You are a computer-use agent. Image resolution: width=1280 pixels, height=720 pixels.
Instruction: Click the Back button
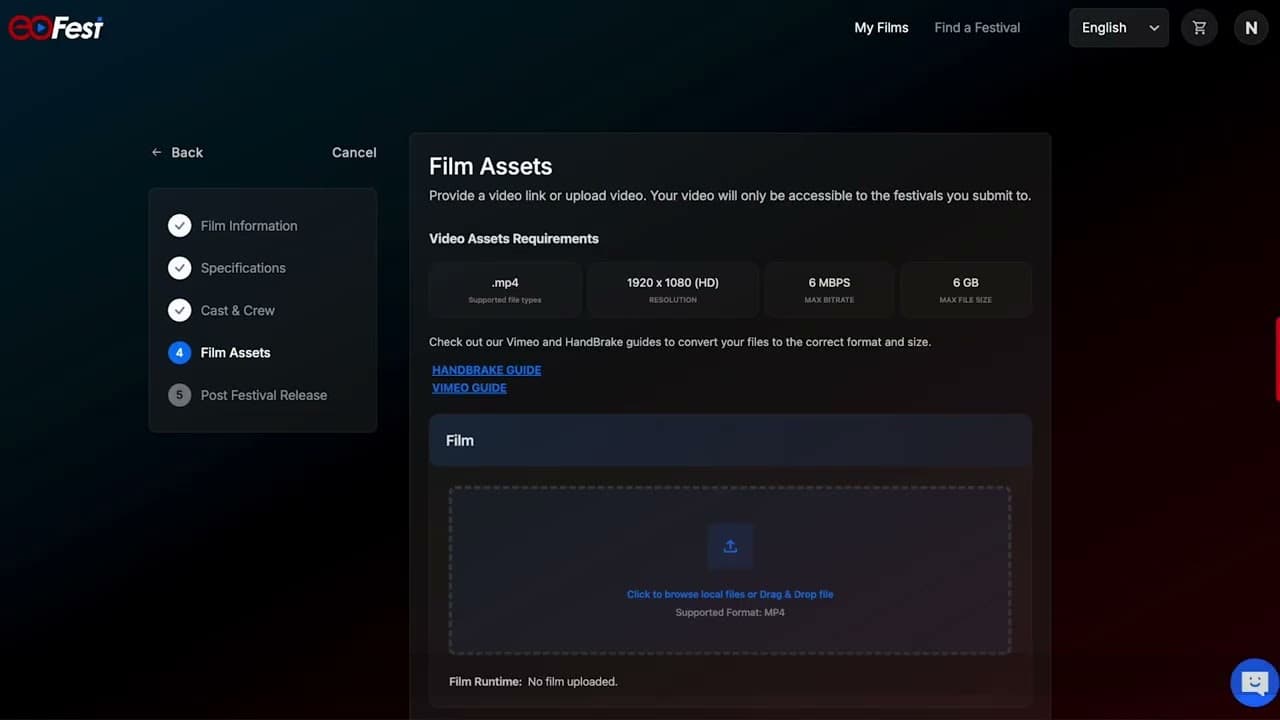(177, 153)
